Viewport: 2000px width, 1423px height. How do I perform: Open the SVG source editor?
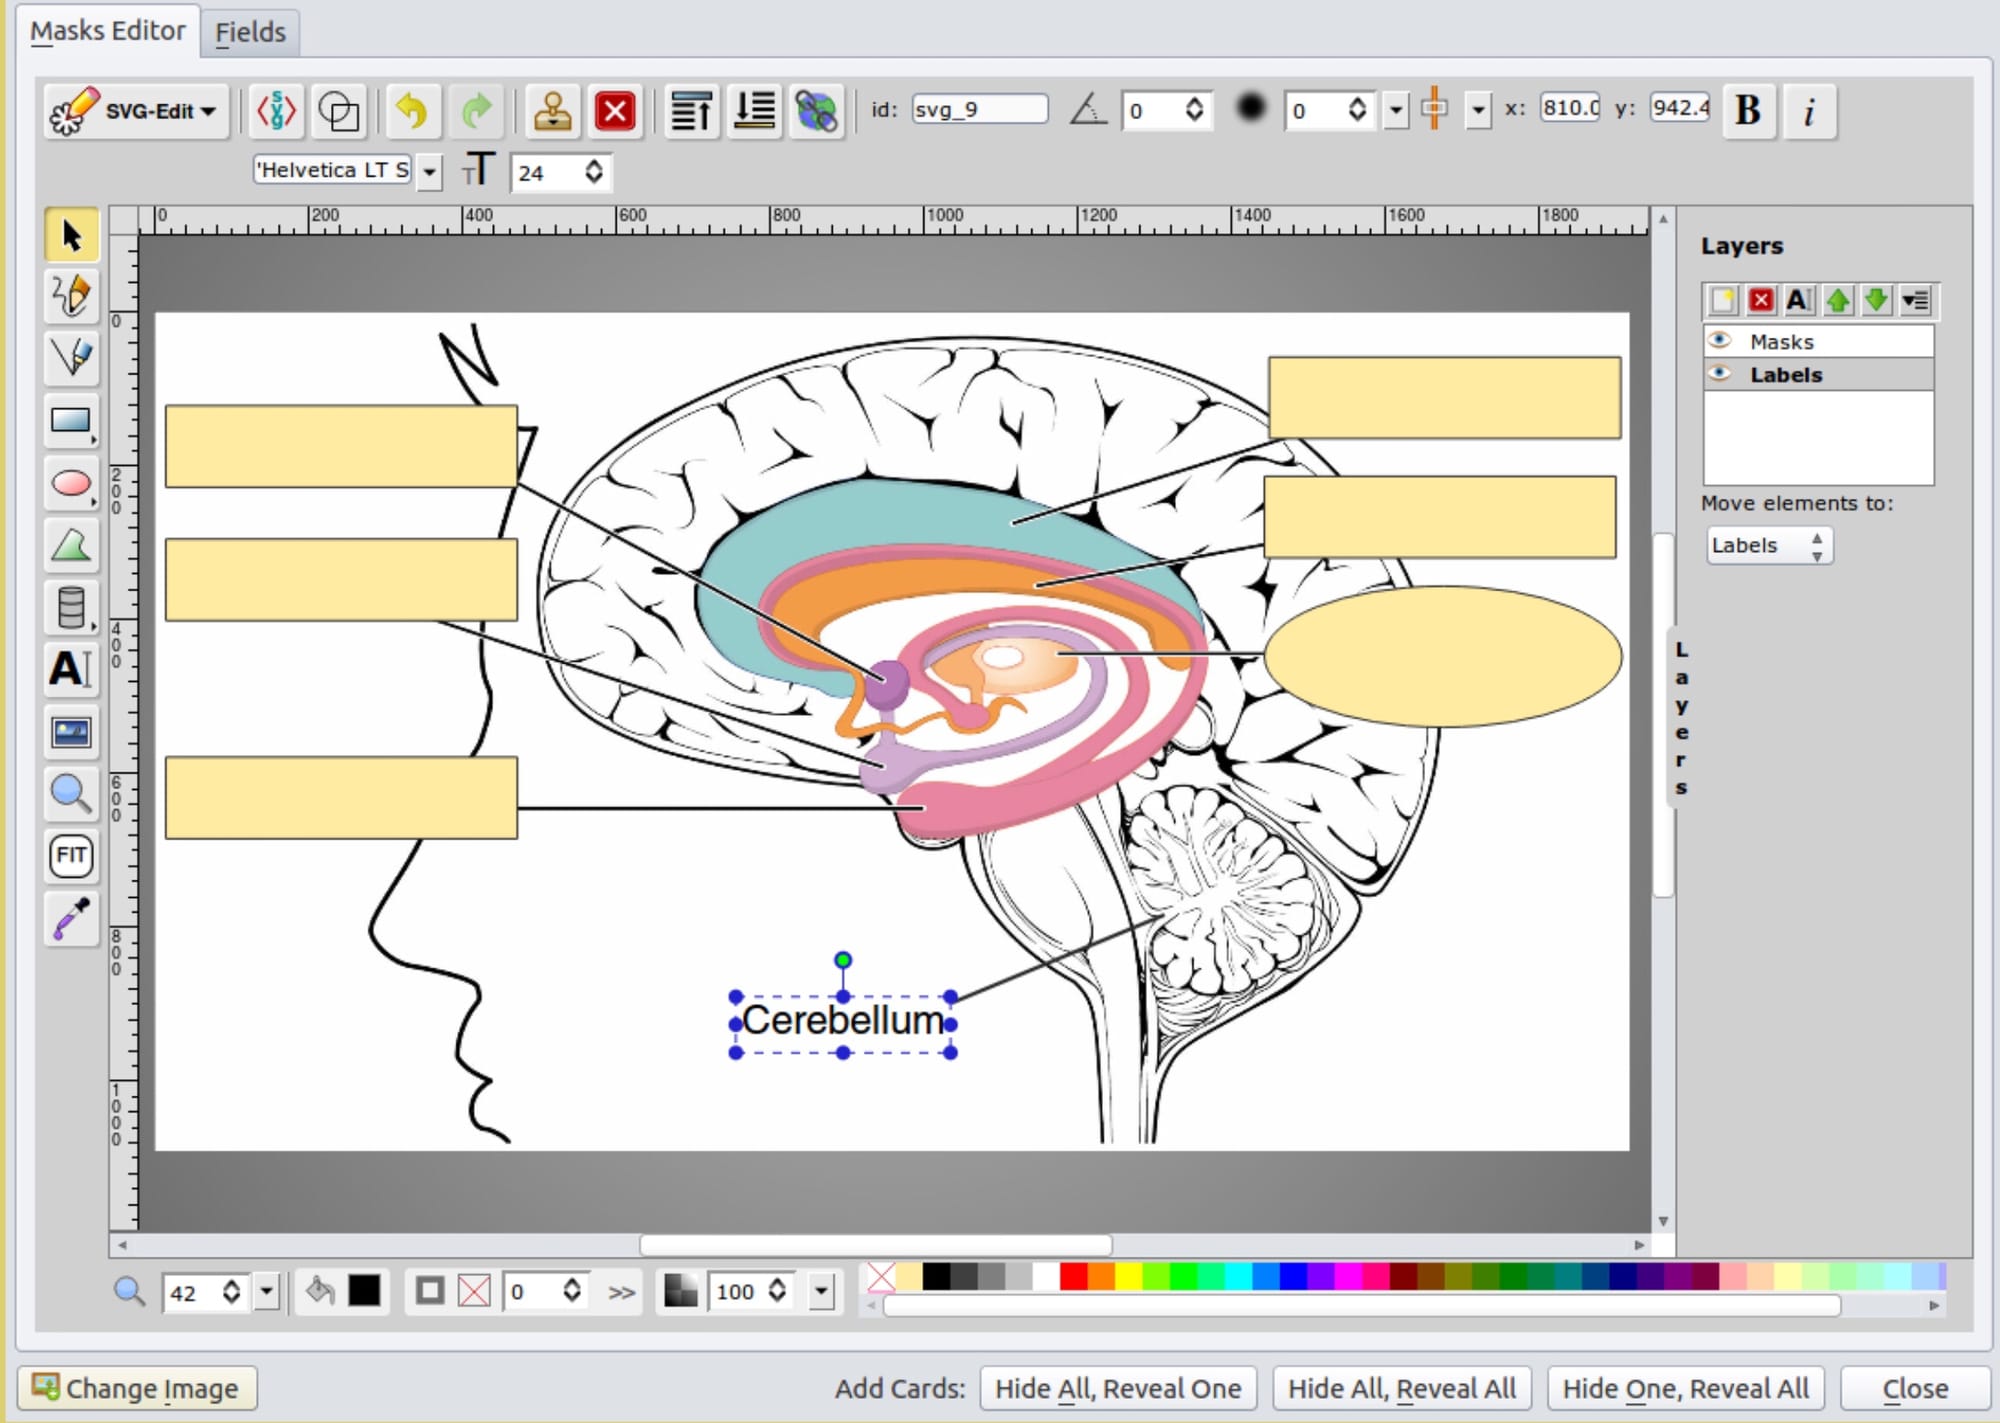276,111
